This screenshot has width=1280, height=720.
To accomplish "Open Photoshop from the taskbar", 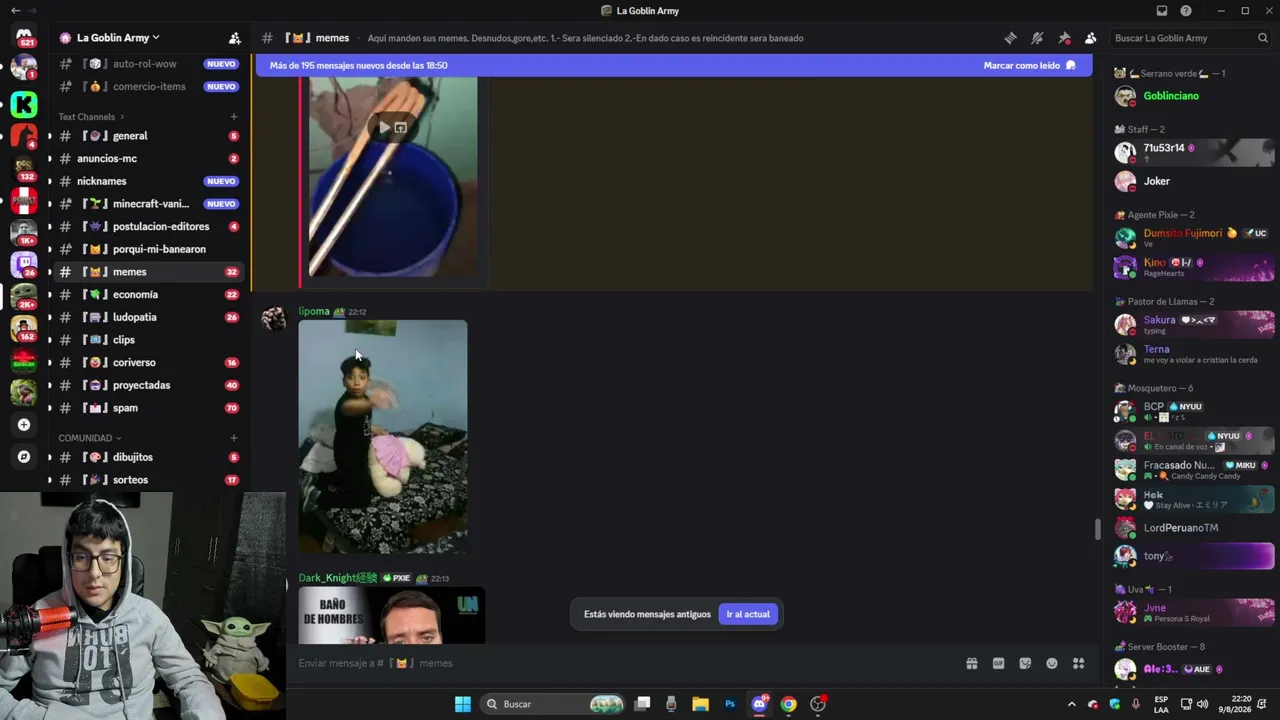I will click(730, 704).
